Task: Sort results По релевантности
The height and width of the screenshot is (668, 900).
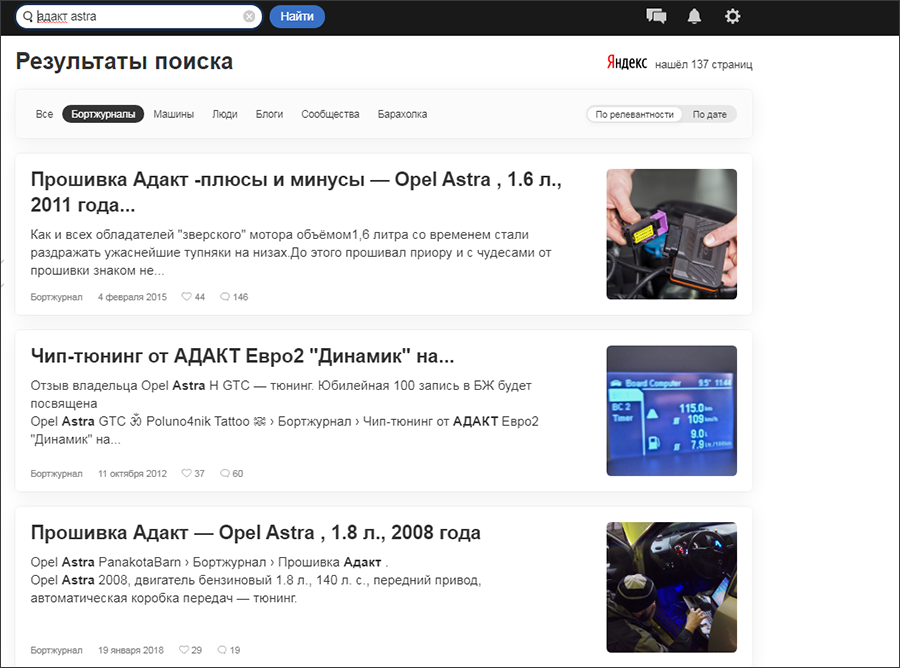Action: [634, 114]
